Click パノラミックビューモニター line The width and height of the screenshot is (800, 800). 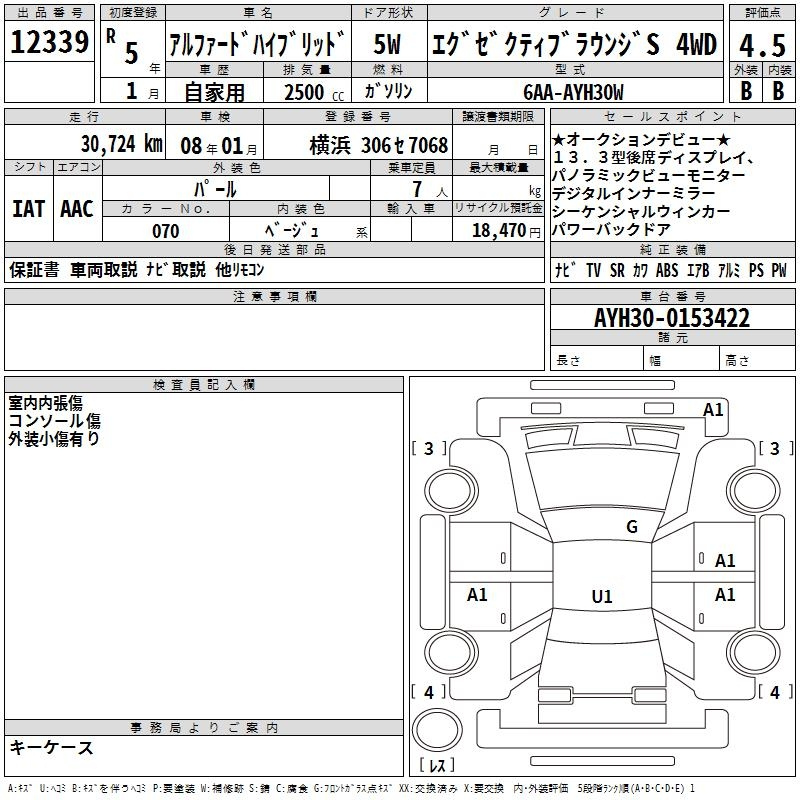[648, 176]
